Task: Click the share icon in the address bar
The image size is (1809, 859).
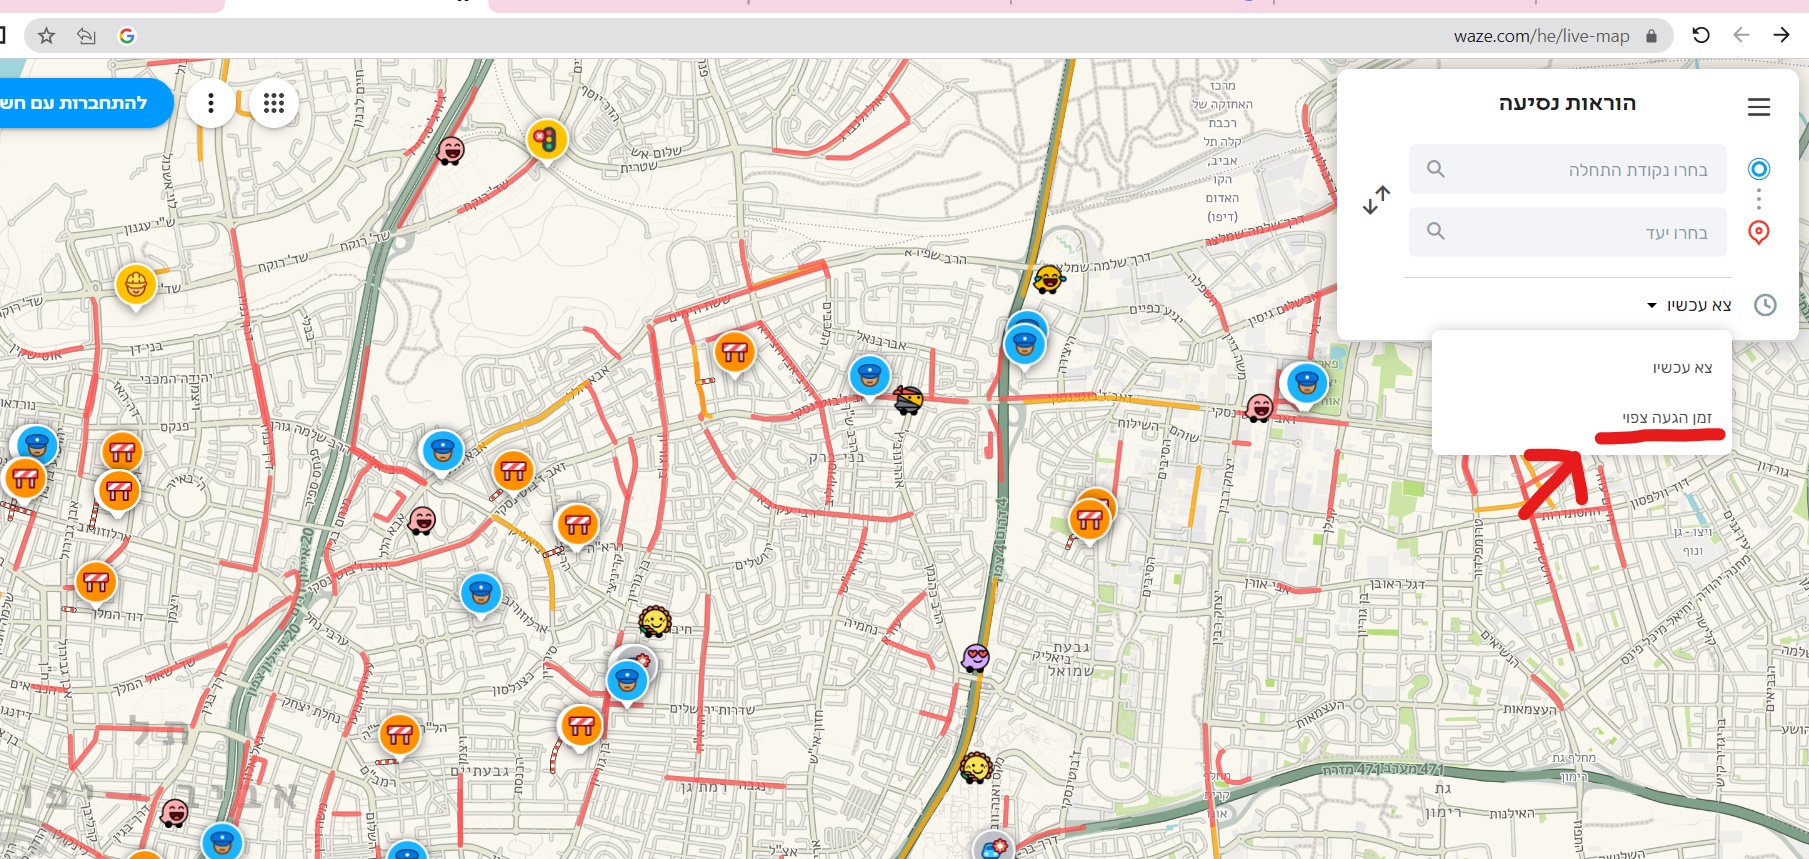Action: point(87,36)
